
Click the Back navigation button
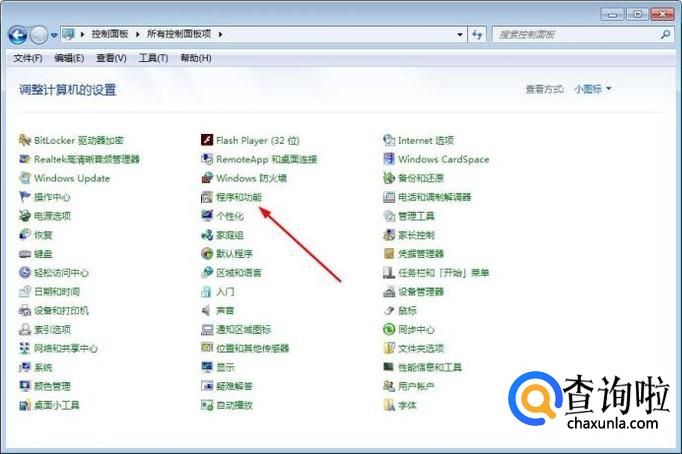pos(18,35)
